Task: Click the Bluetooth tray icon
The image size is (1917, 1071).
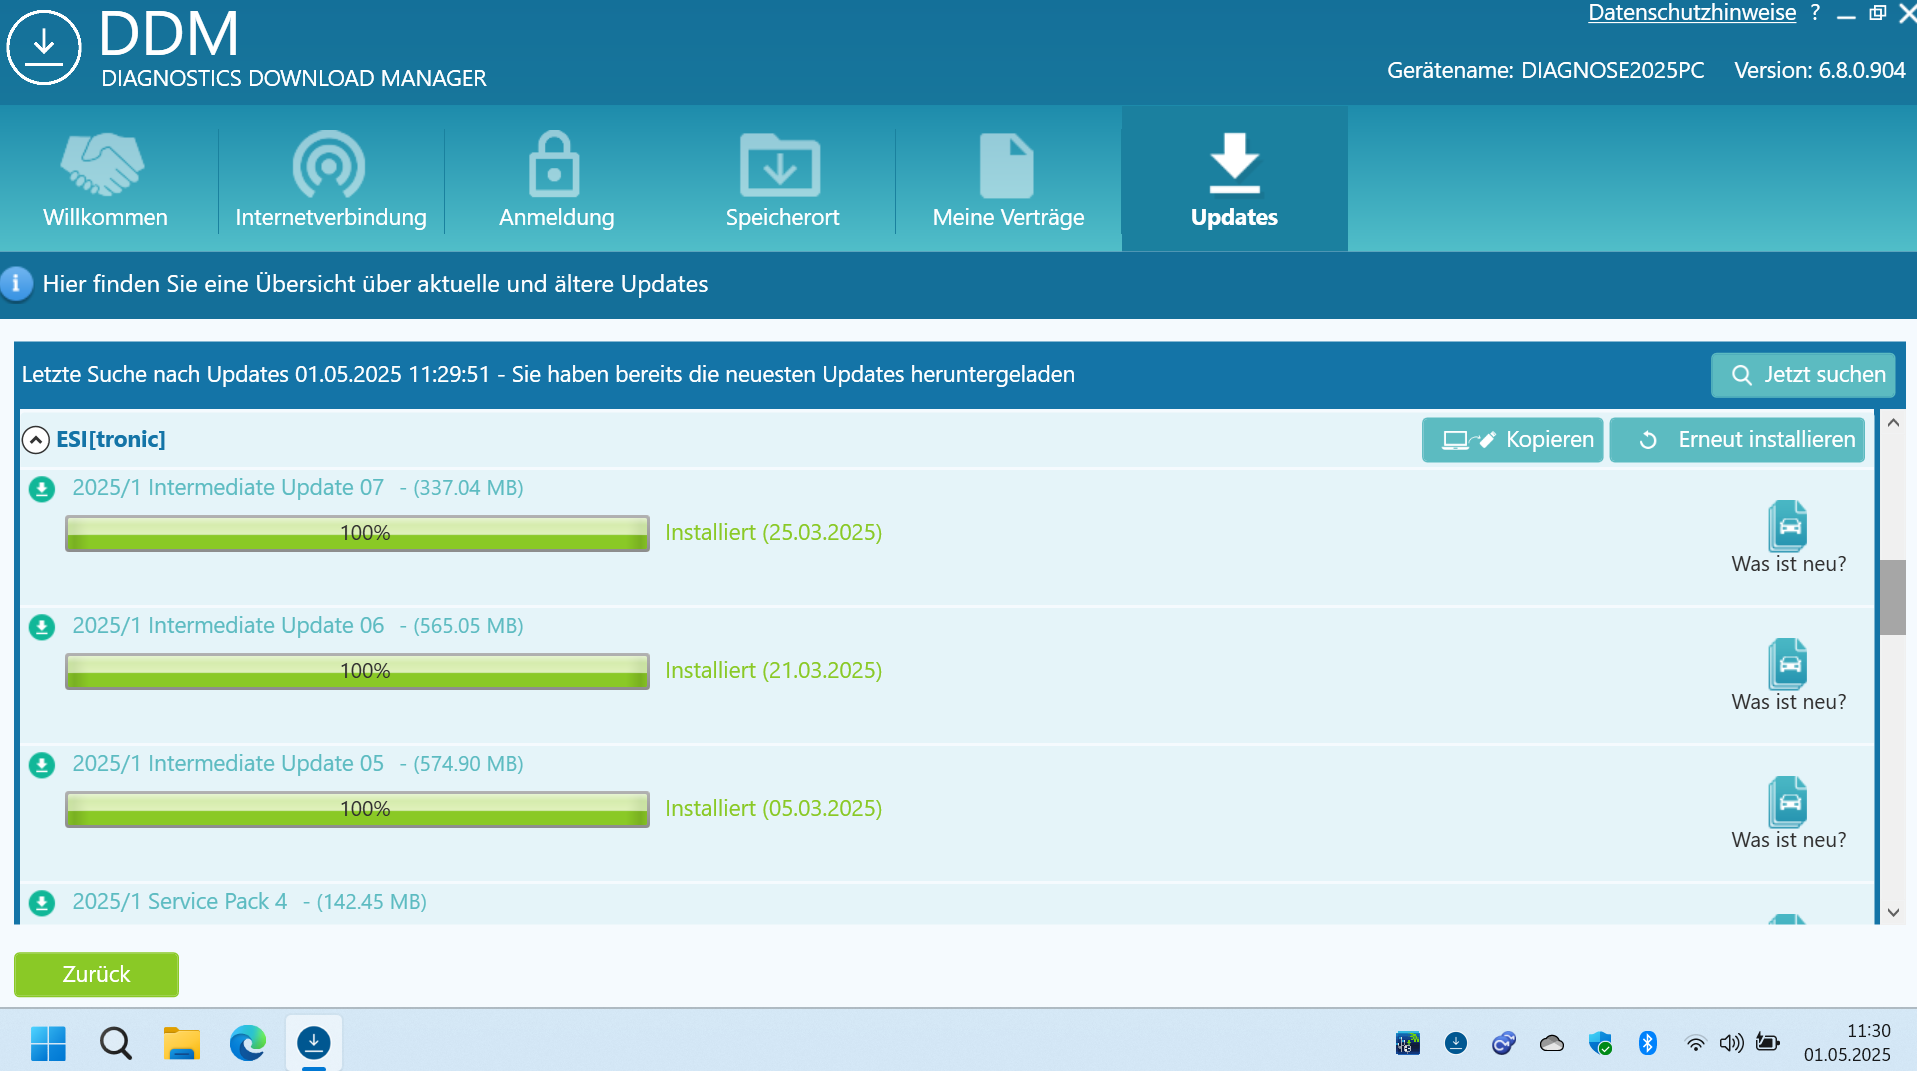Action: [x=1648, y=1044]
